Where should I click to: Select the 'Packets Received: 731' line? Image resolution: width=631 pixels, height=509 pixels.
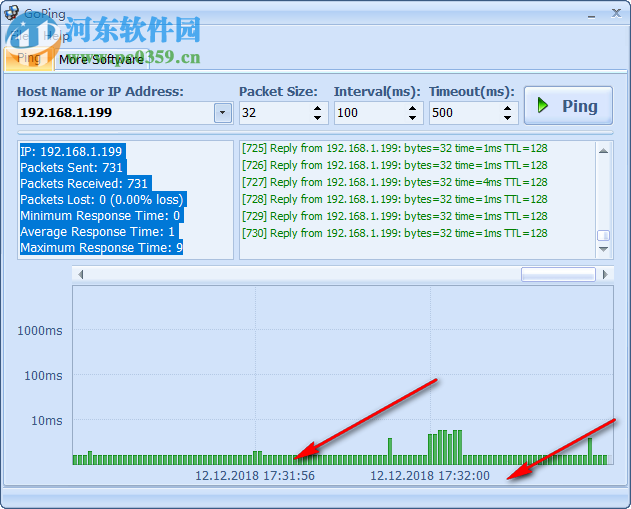click(x=85, y=183)
